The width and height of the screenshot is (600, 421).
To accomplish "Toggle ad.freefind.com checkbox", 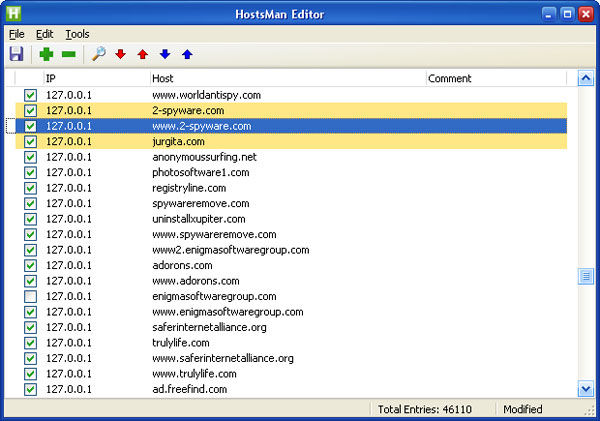I will [30, 389].
